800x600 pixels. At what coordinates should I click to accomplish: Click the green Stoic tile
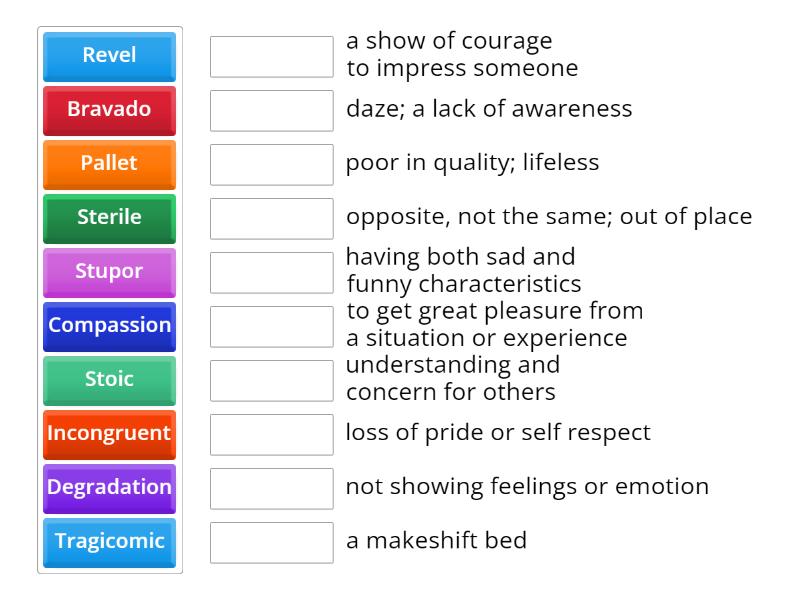click(x=110, y=380)
